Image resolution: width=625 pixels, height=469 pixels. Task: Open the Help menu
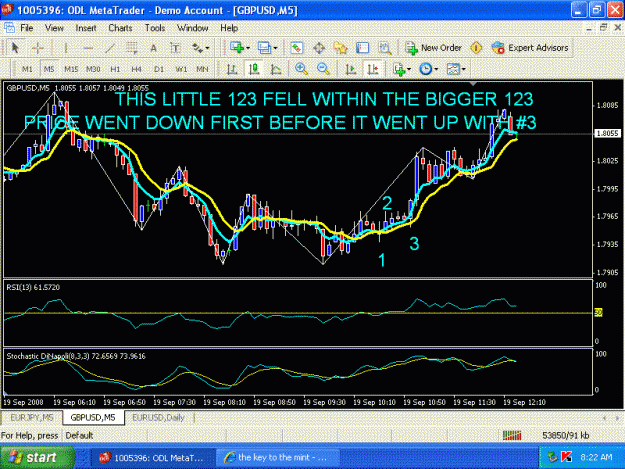(x=229, y=28)
